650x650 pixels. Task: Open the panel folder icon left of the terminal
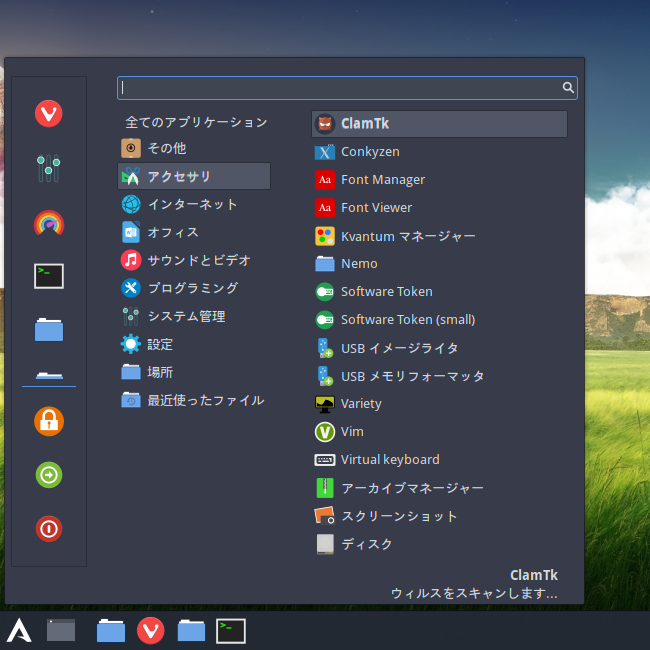(x=191, y=631)
